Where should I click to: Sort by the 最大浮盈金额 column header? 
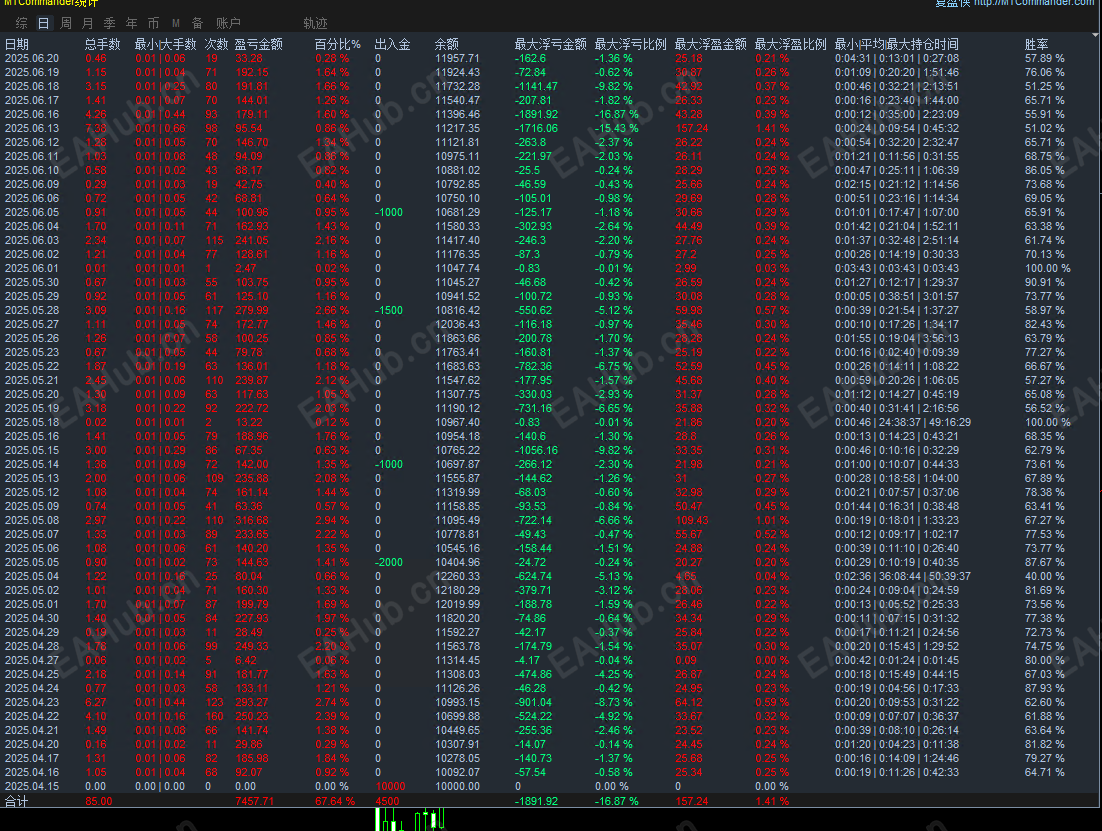point(711,44)
